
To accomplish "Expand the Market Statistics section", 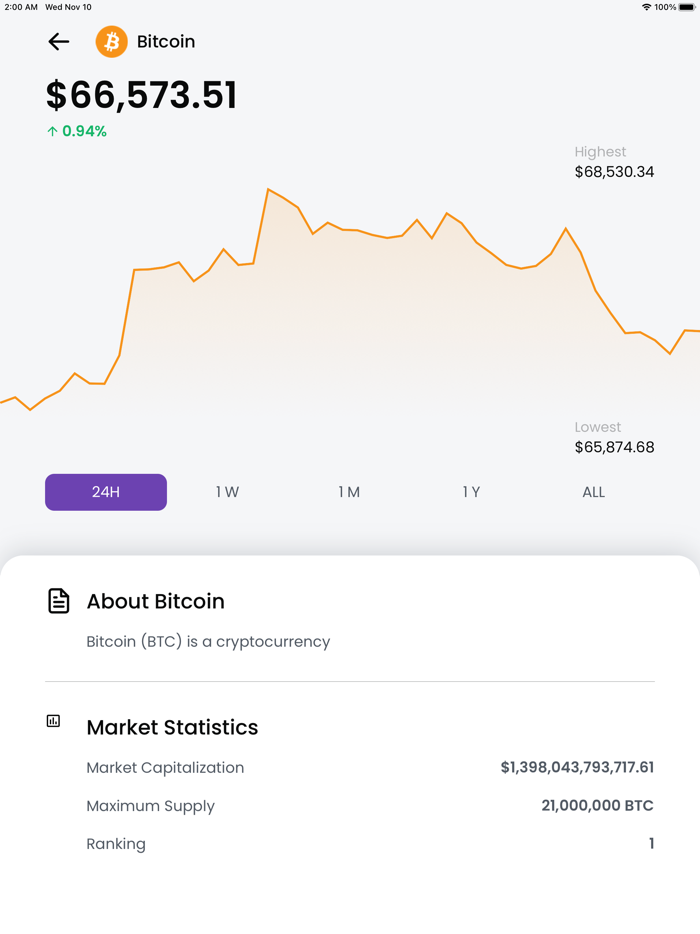I will [x=173, y=727].
